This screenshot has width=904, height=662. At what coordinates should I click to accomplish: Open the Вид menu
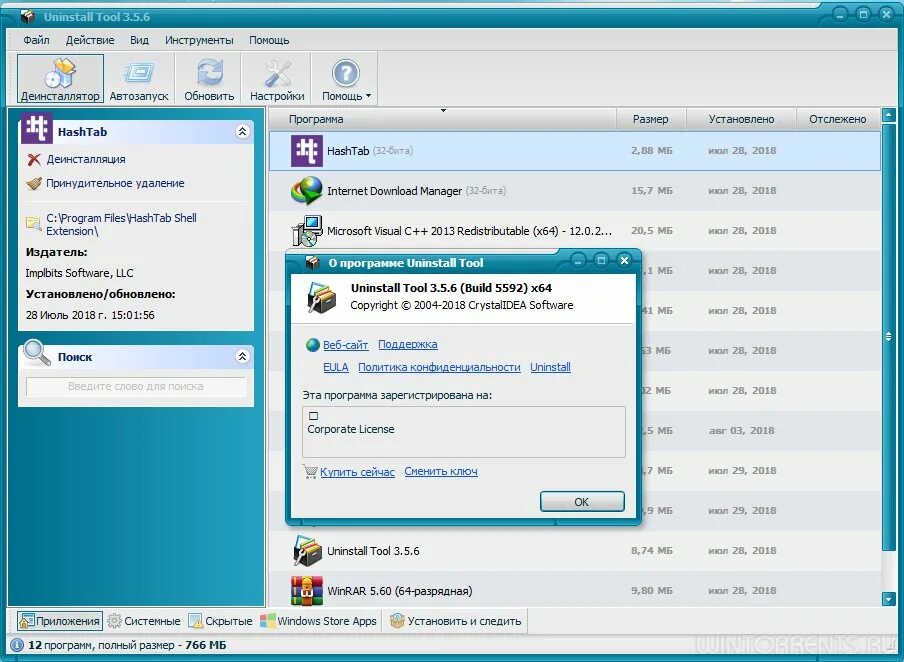tap(139, 40)
